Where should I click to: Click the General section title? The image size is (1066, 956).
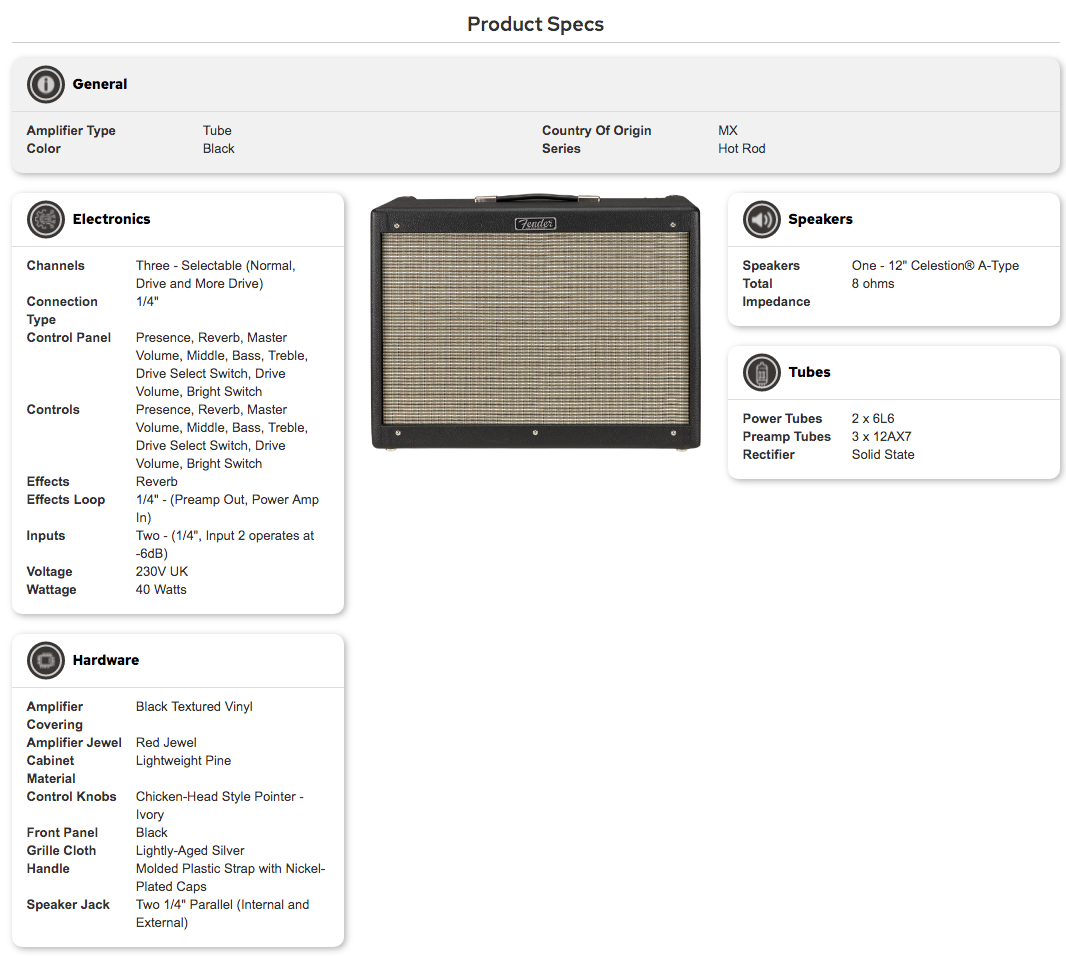[100, 84]
